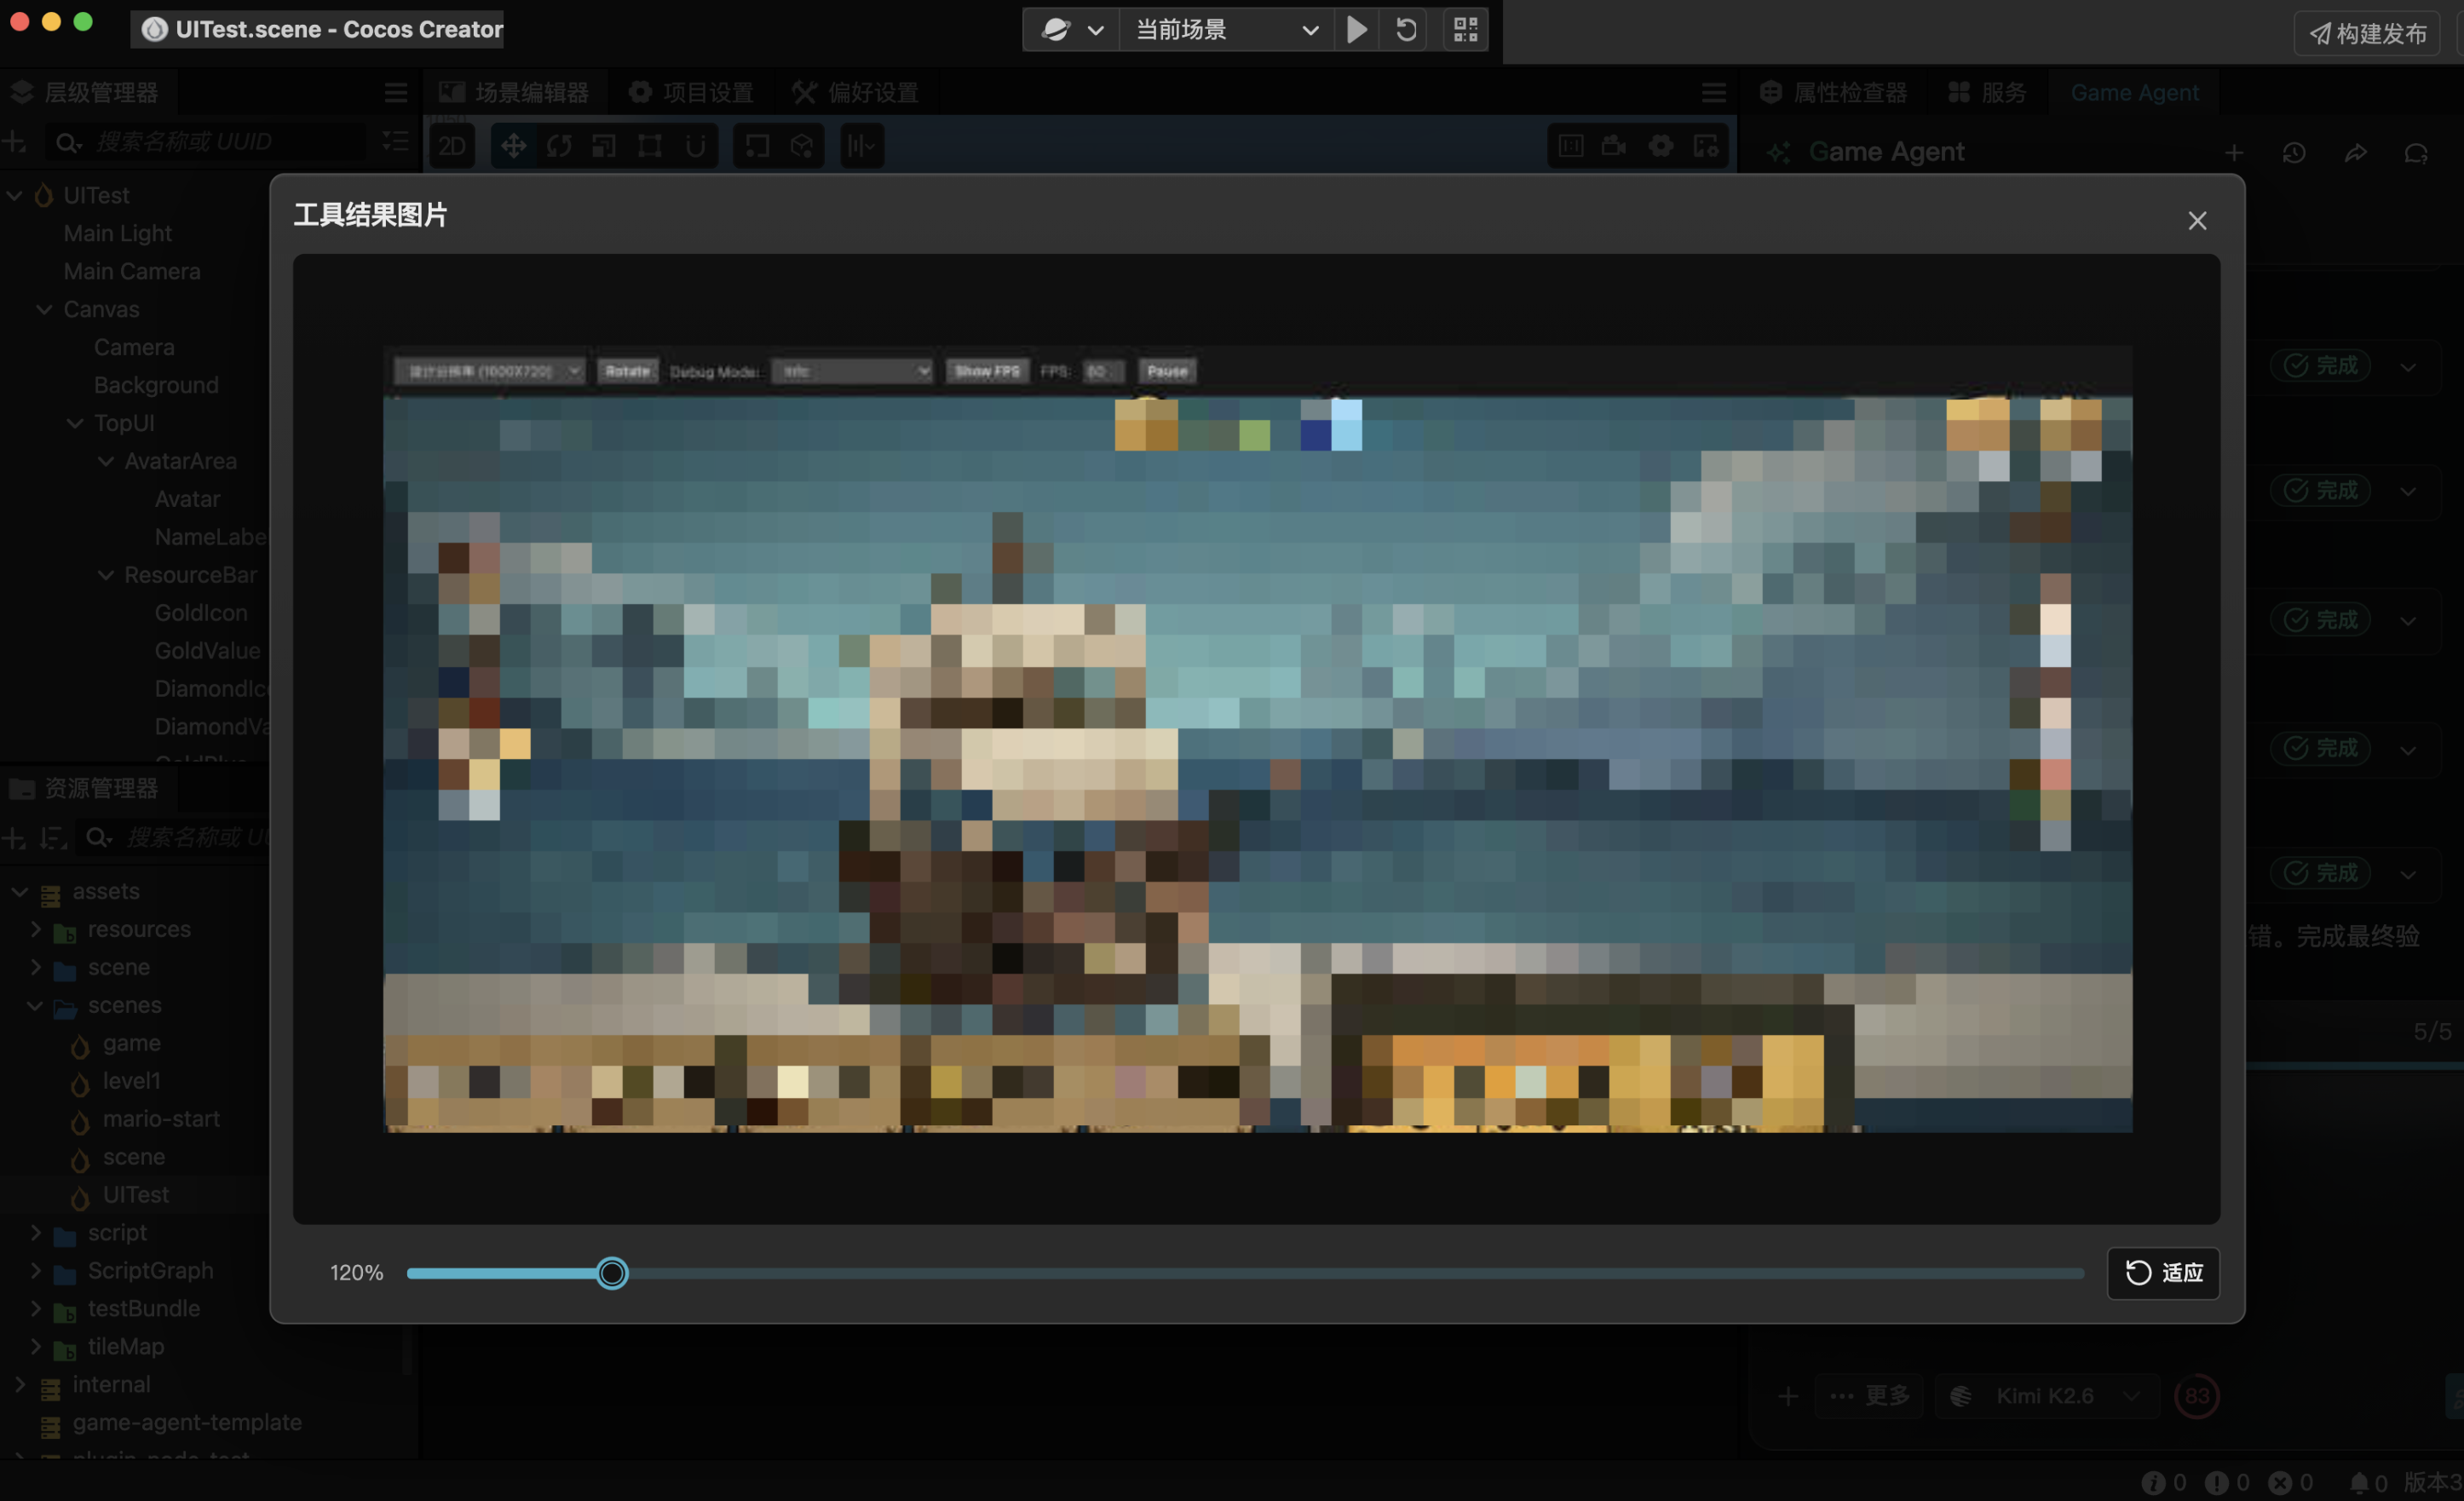Open the 当前场景 dropdown

[1227, 30]
